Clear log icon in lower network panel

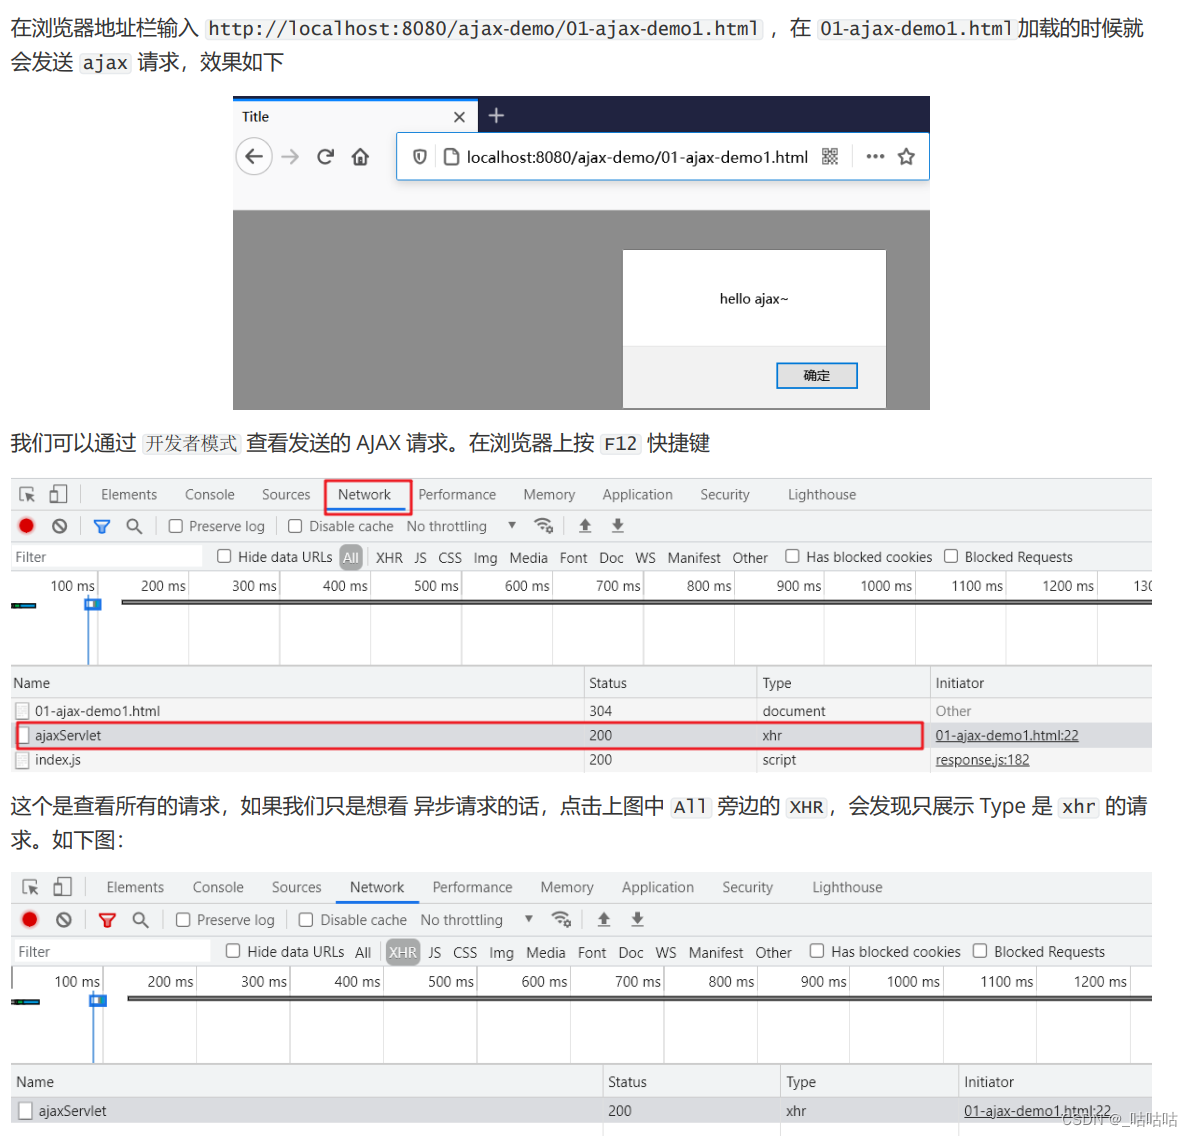click(x=64, y=919)
